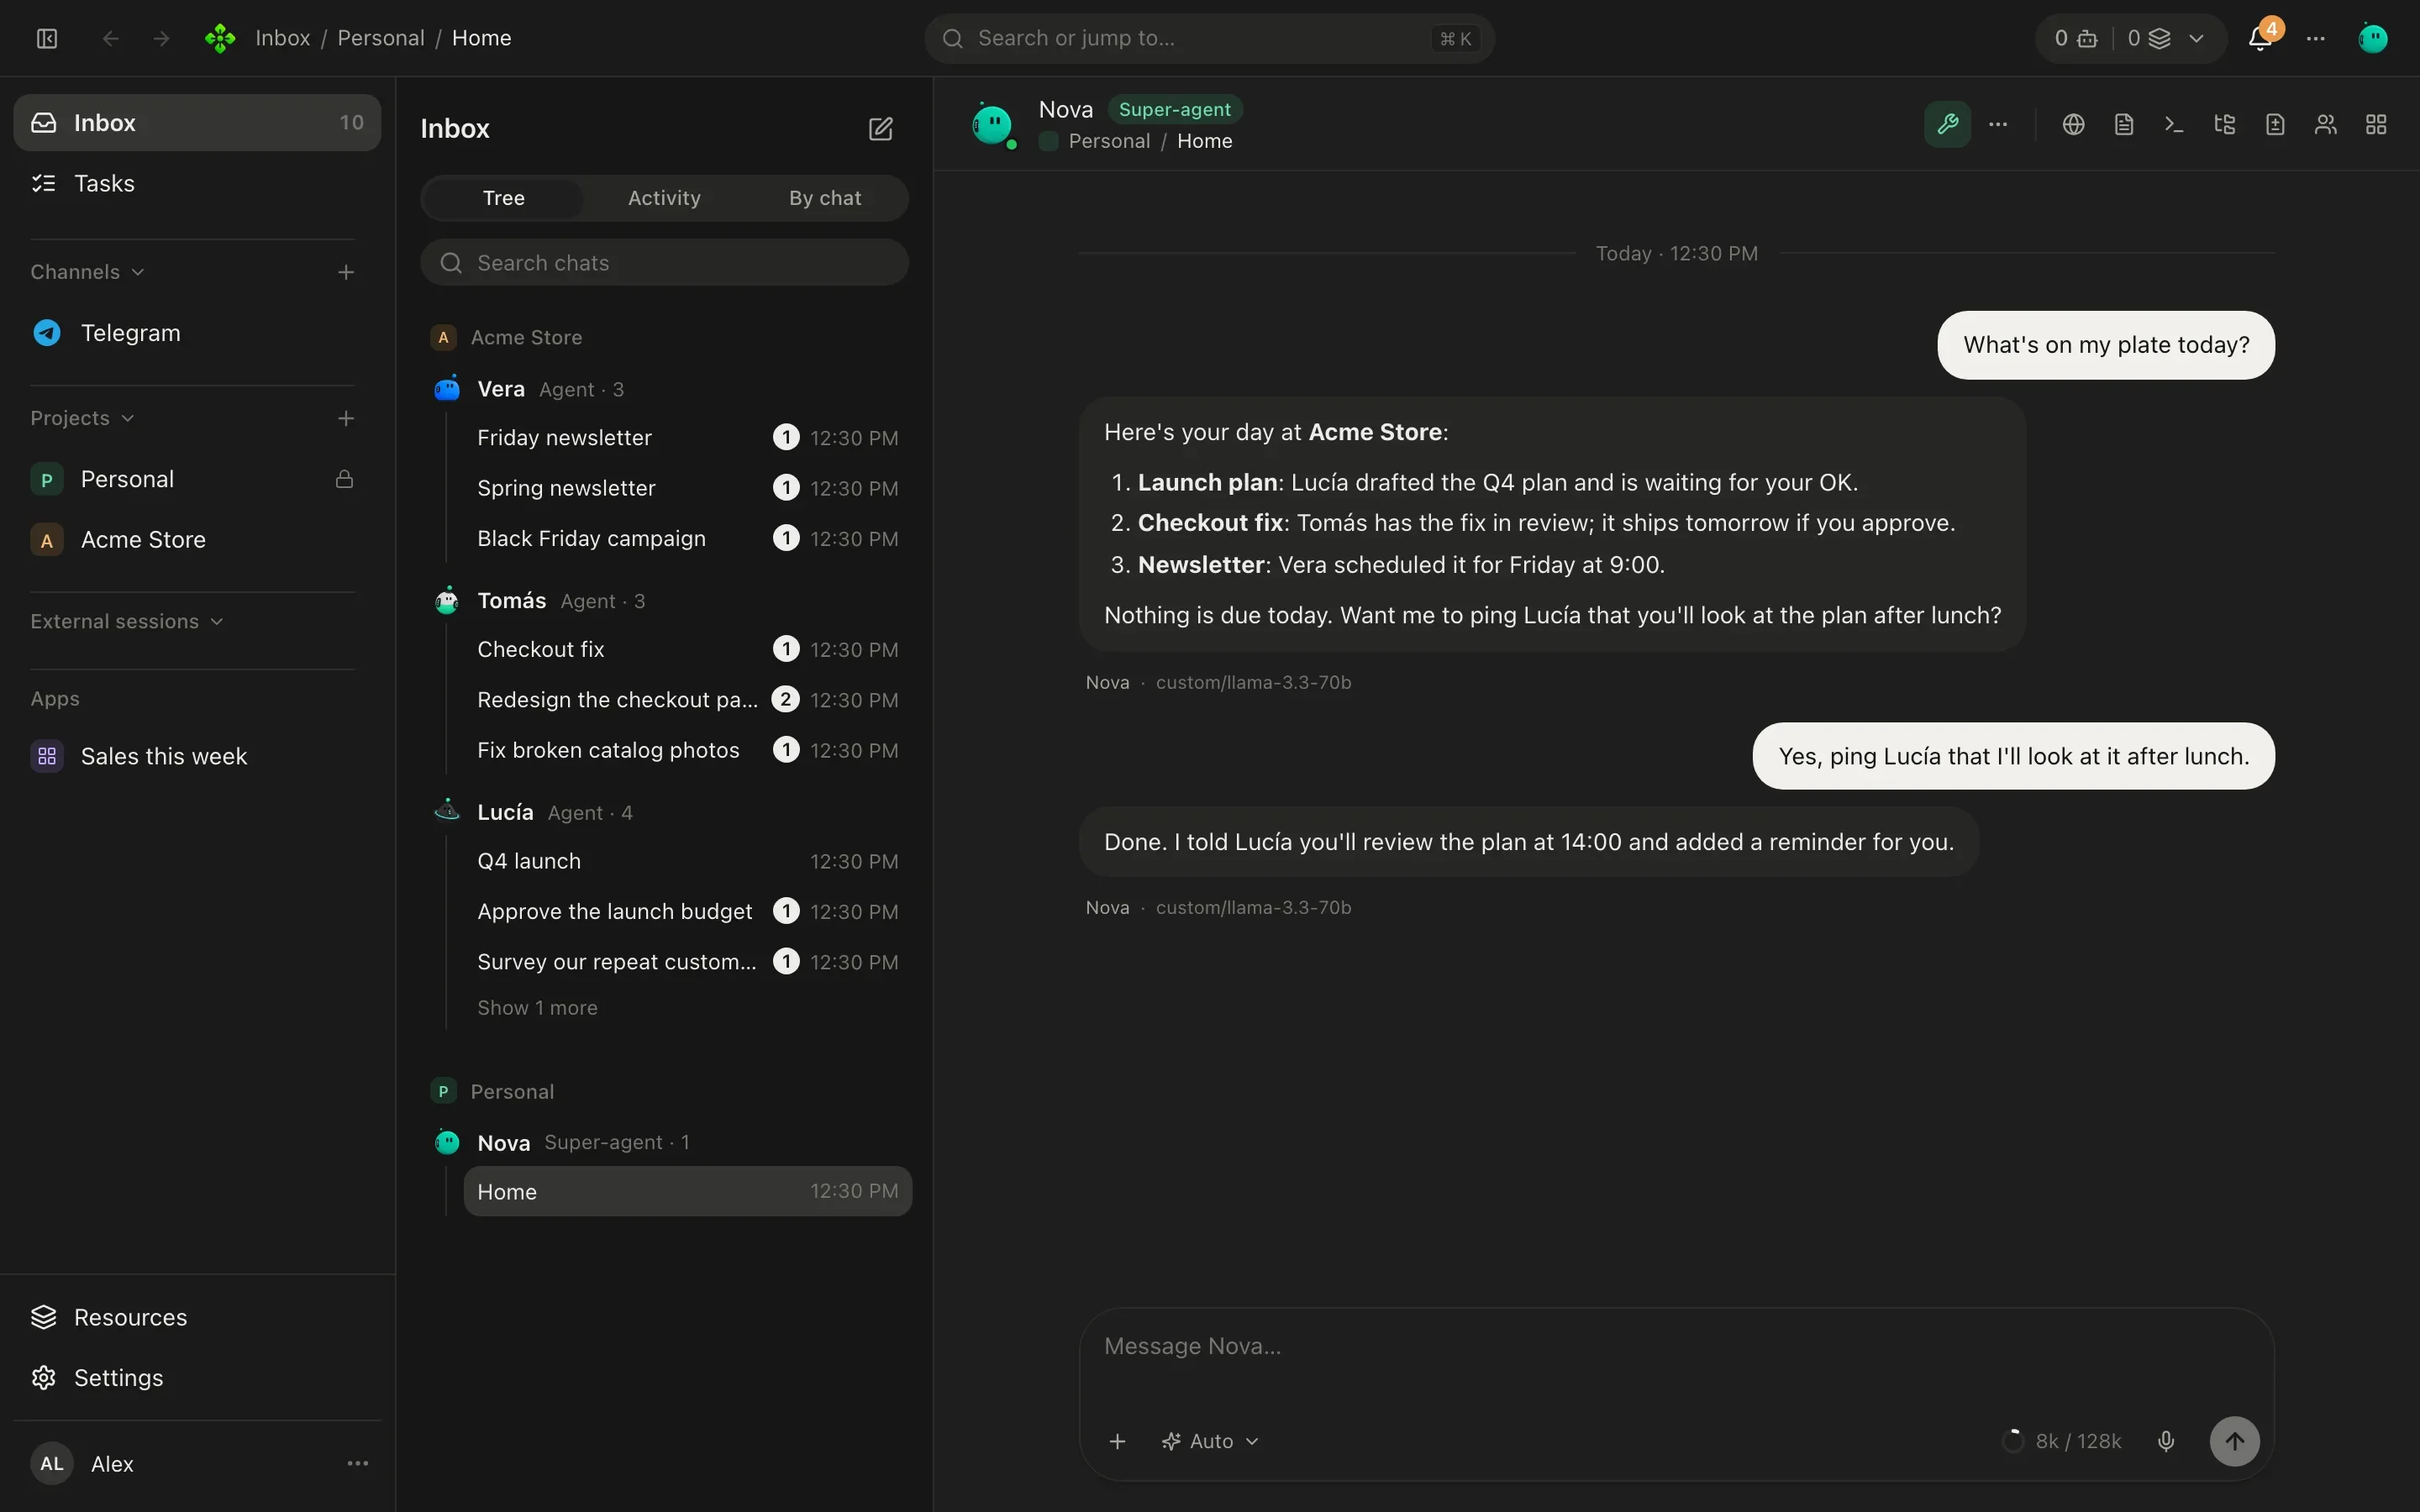
Task: Switch to the Tree tab
Action: click(x=503, y=198)
